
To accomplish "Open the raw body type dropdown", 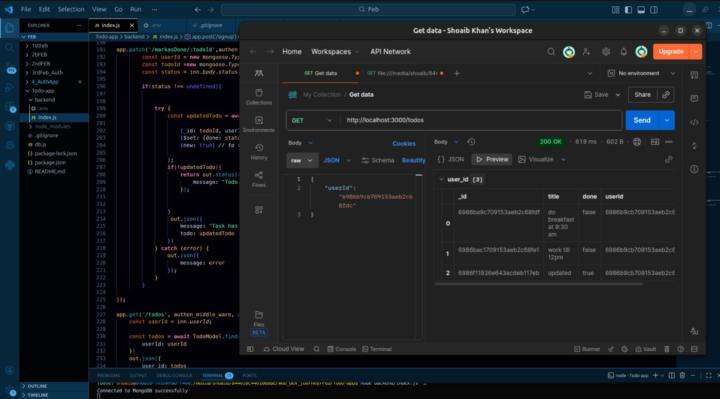I will (x=302, y=160).
